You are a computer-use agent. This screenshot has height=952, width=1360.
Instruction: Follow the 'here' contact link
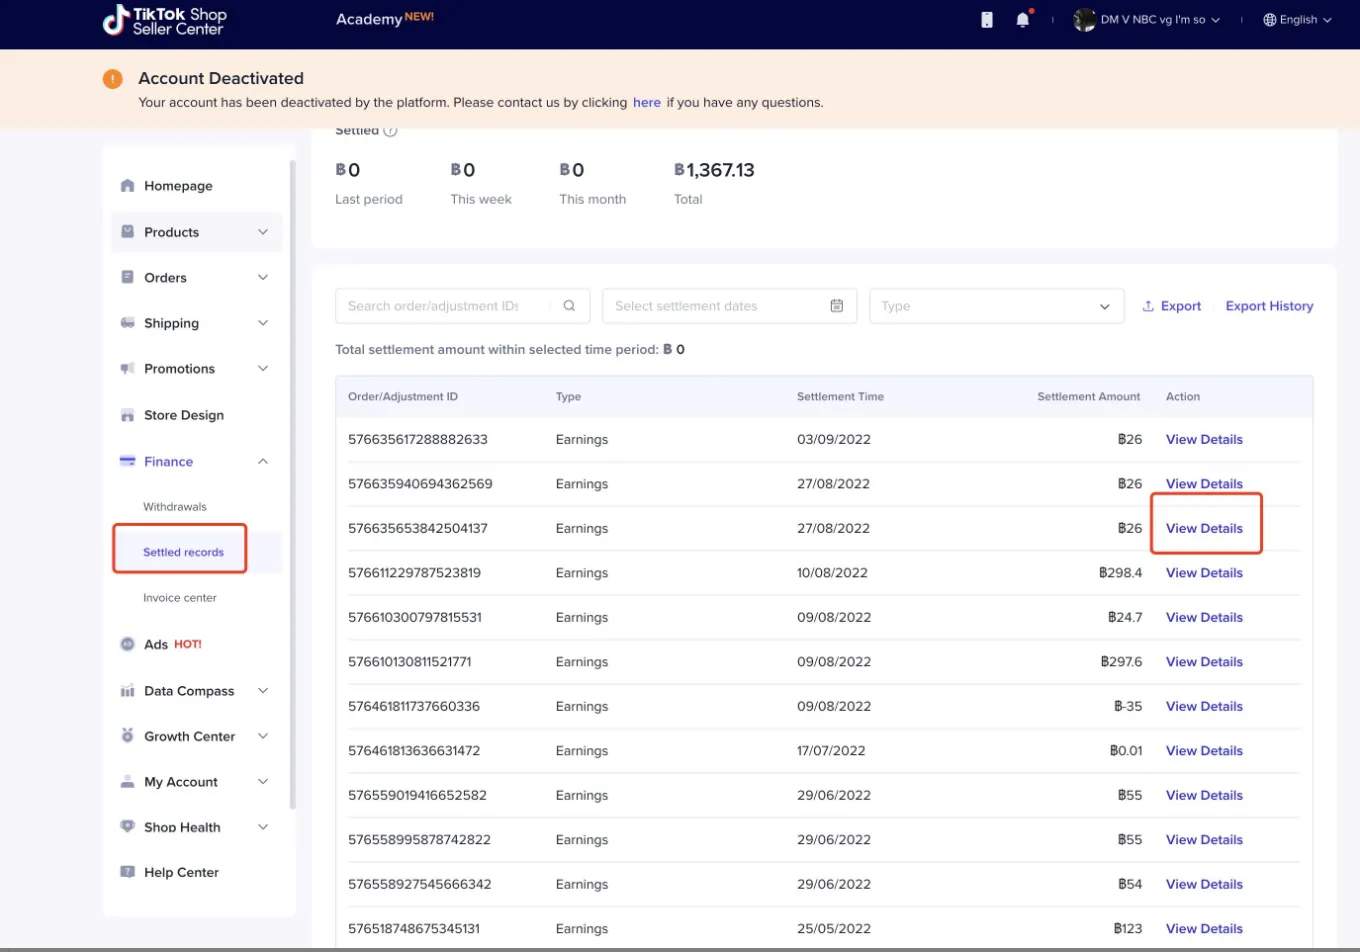[647, 102]
